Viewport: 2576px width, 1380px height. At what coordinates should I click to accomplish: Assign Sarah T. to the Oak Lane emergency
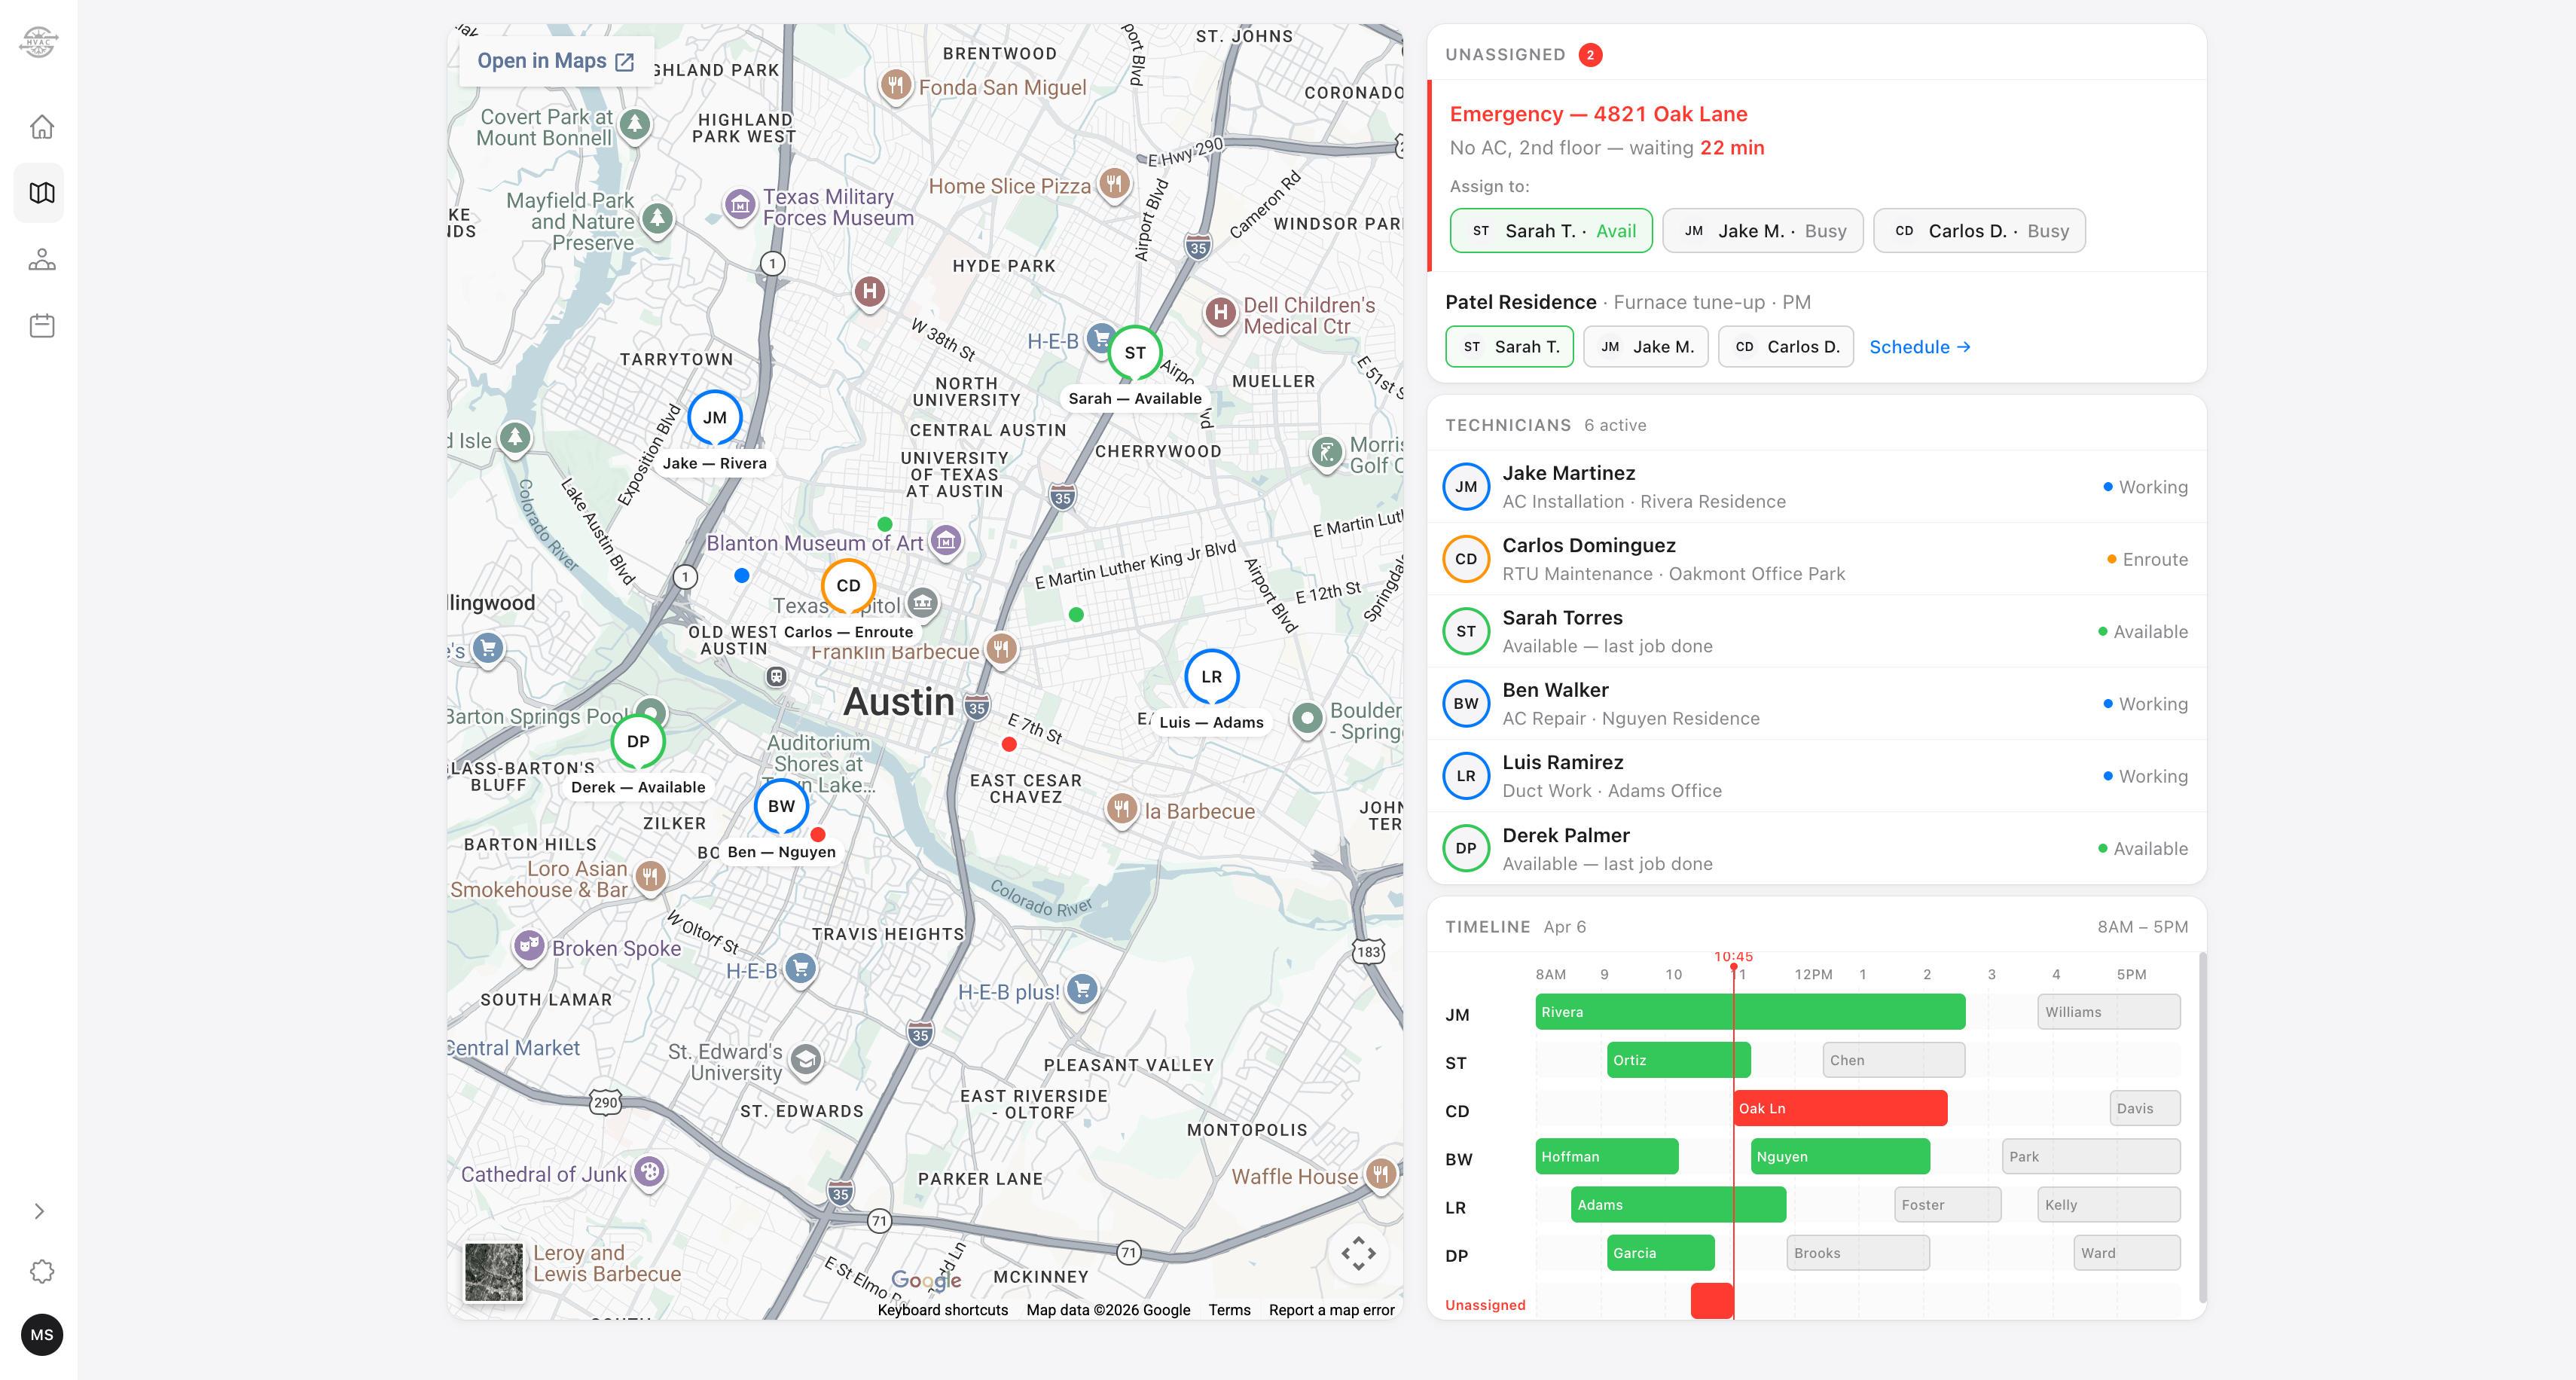1550,230
